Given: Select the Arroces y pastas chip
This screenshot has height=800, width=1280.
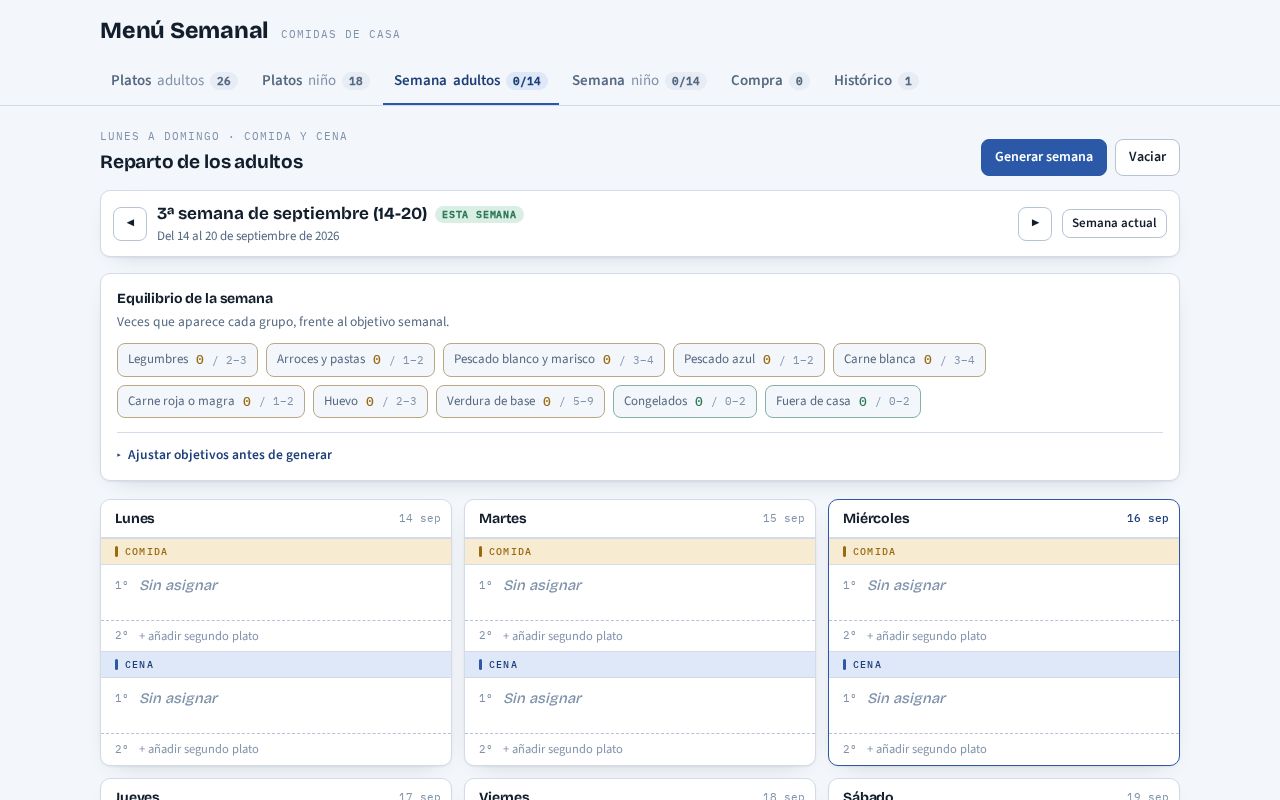Looking at the screenshot, I should [x=350, y=360].
